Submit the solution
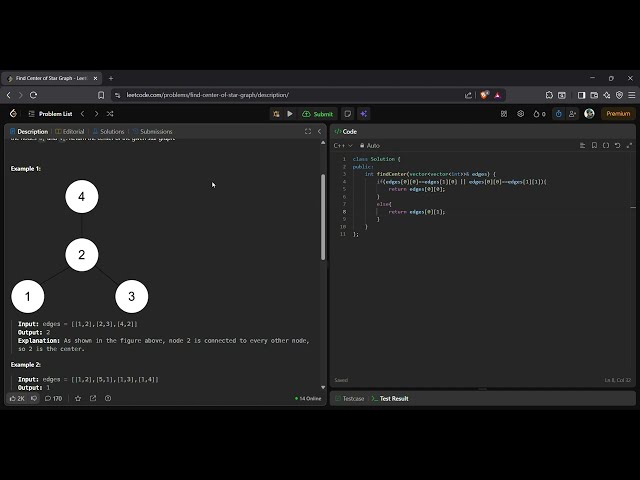This screenshot has width=640, height=480. tap(318, 114)
